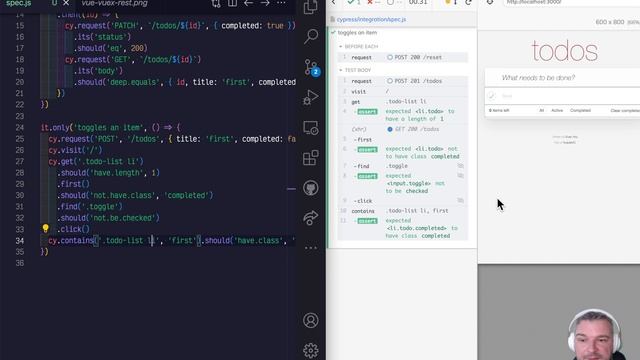Open the Cypress selector playground
The width and height of the screenshot is (640, 360).
tap(490, 2)
